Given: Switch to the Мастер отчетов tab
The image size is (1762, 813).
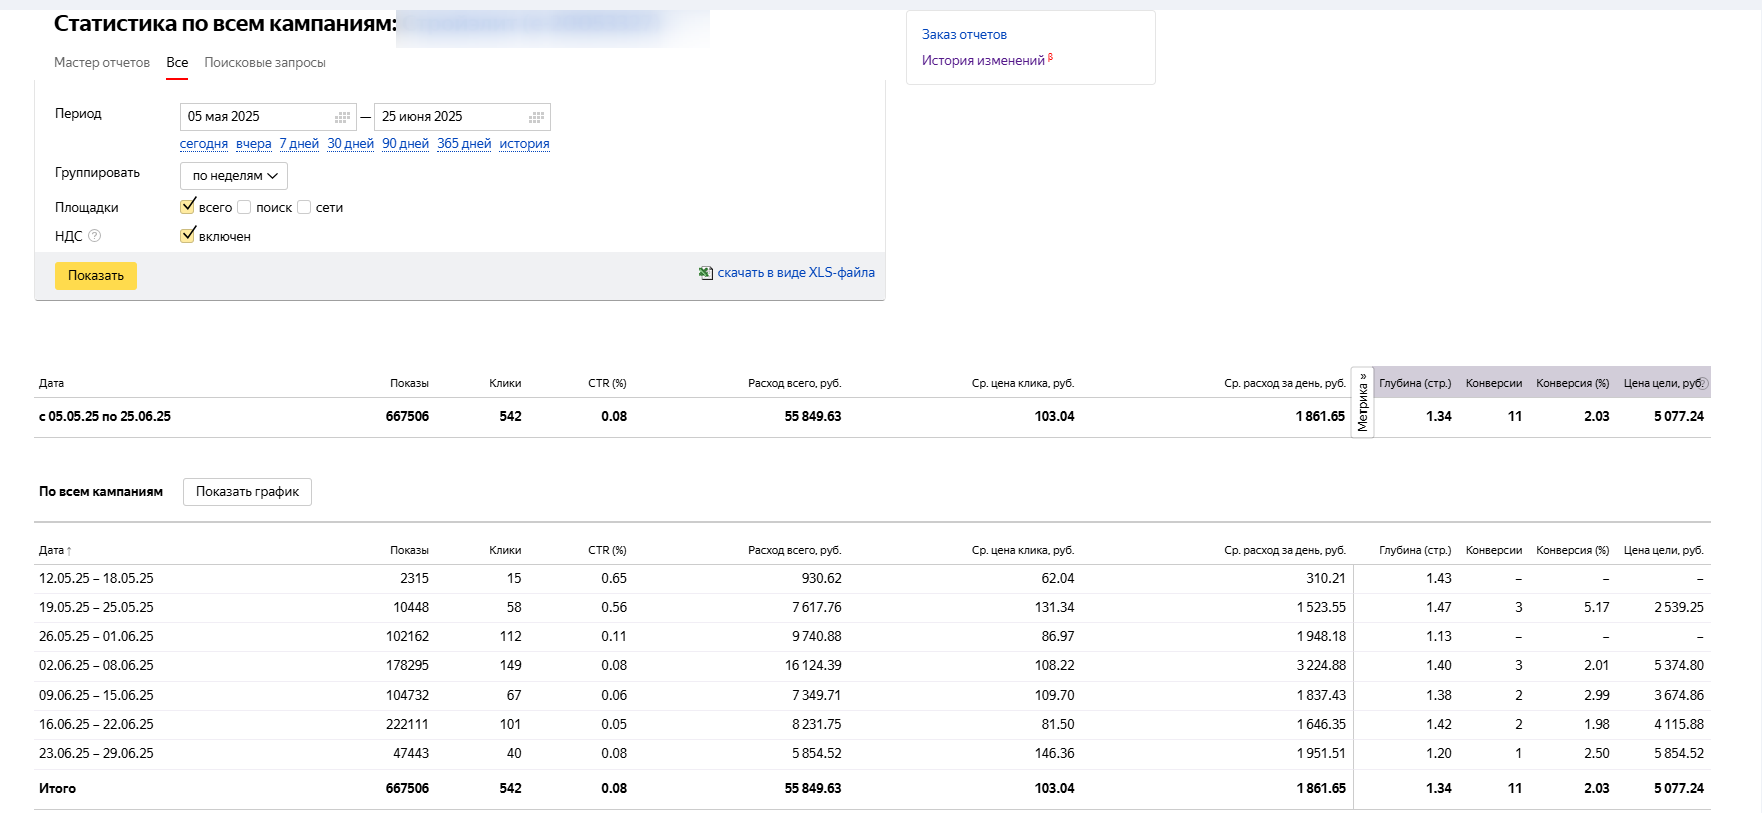Looking at the screenshot, I should click(x=102, y=62).
